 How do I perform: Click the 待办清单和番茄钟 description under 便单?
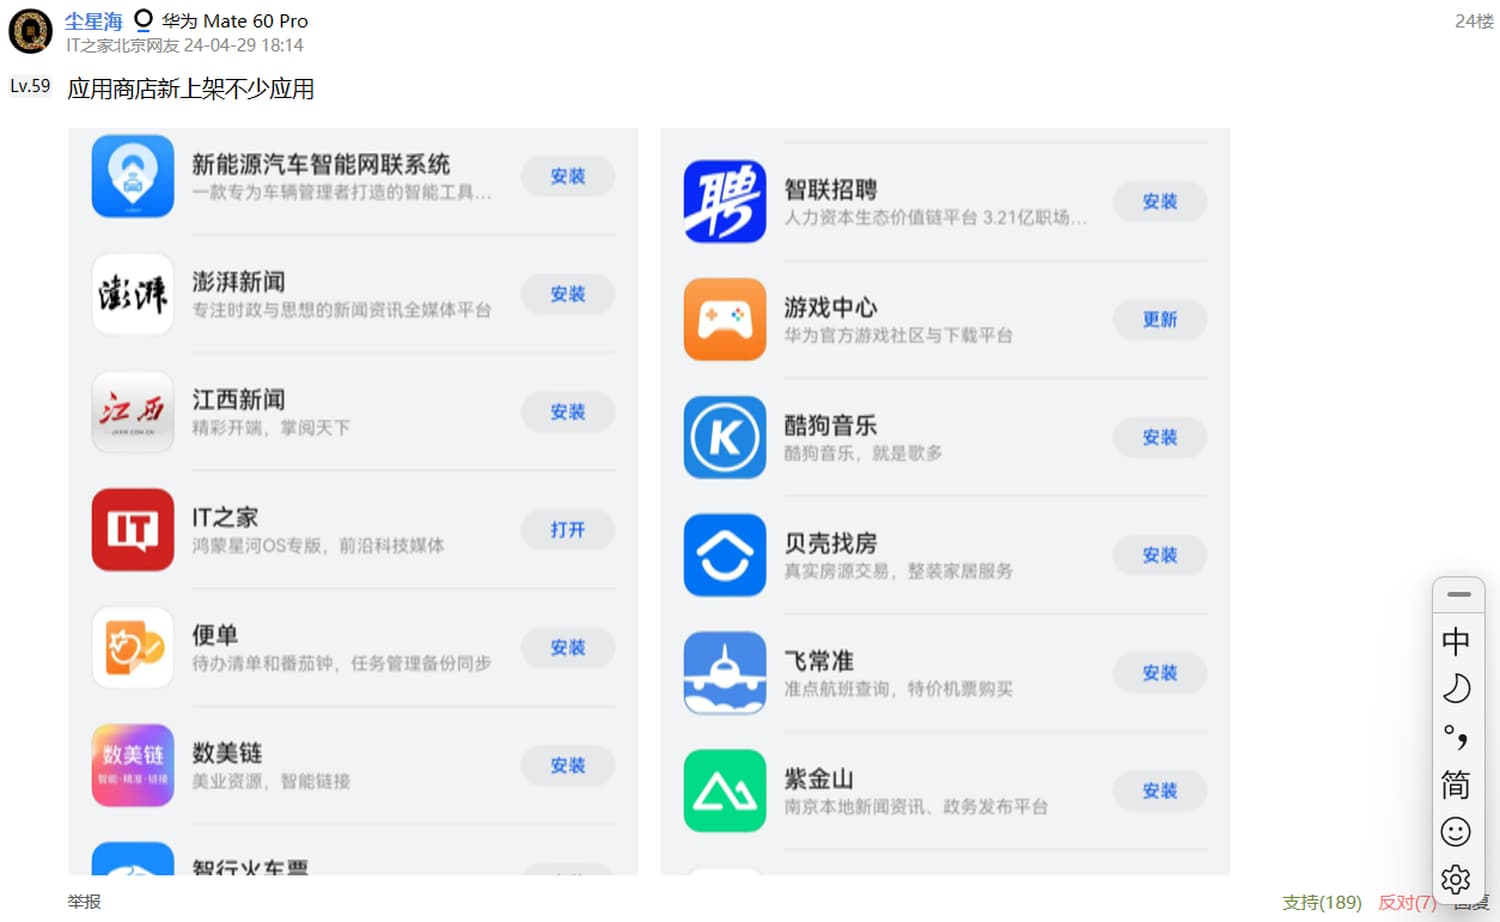pyautogui.click(x=341, y=663)
